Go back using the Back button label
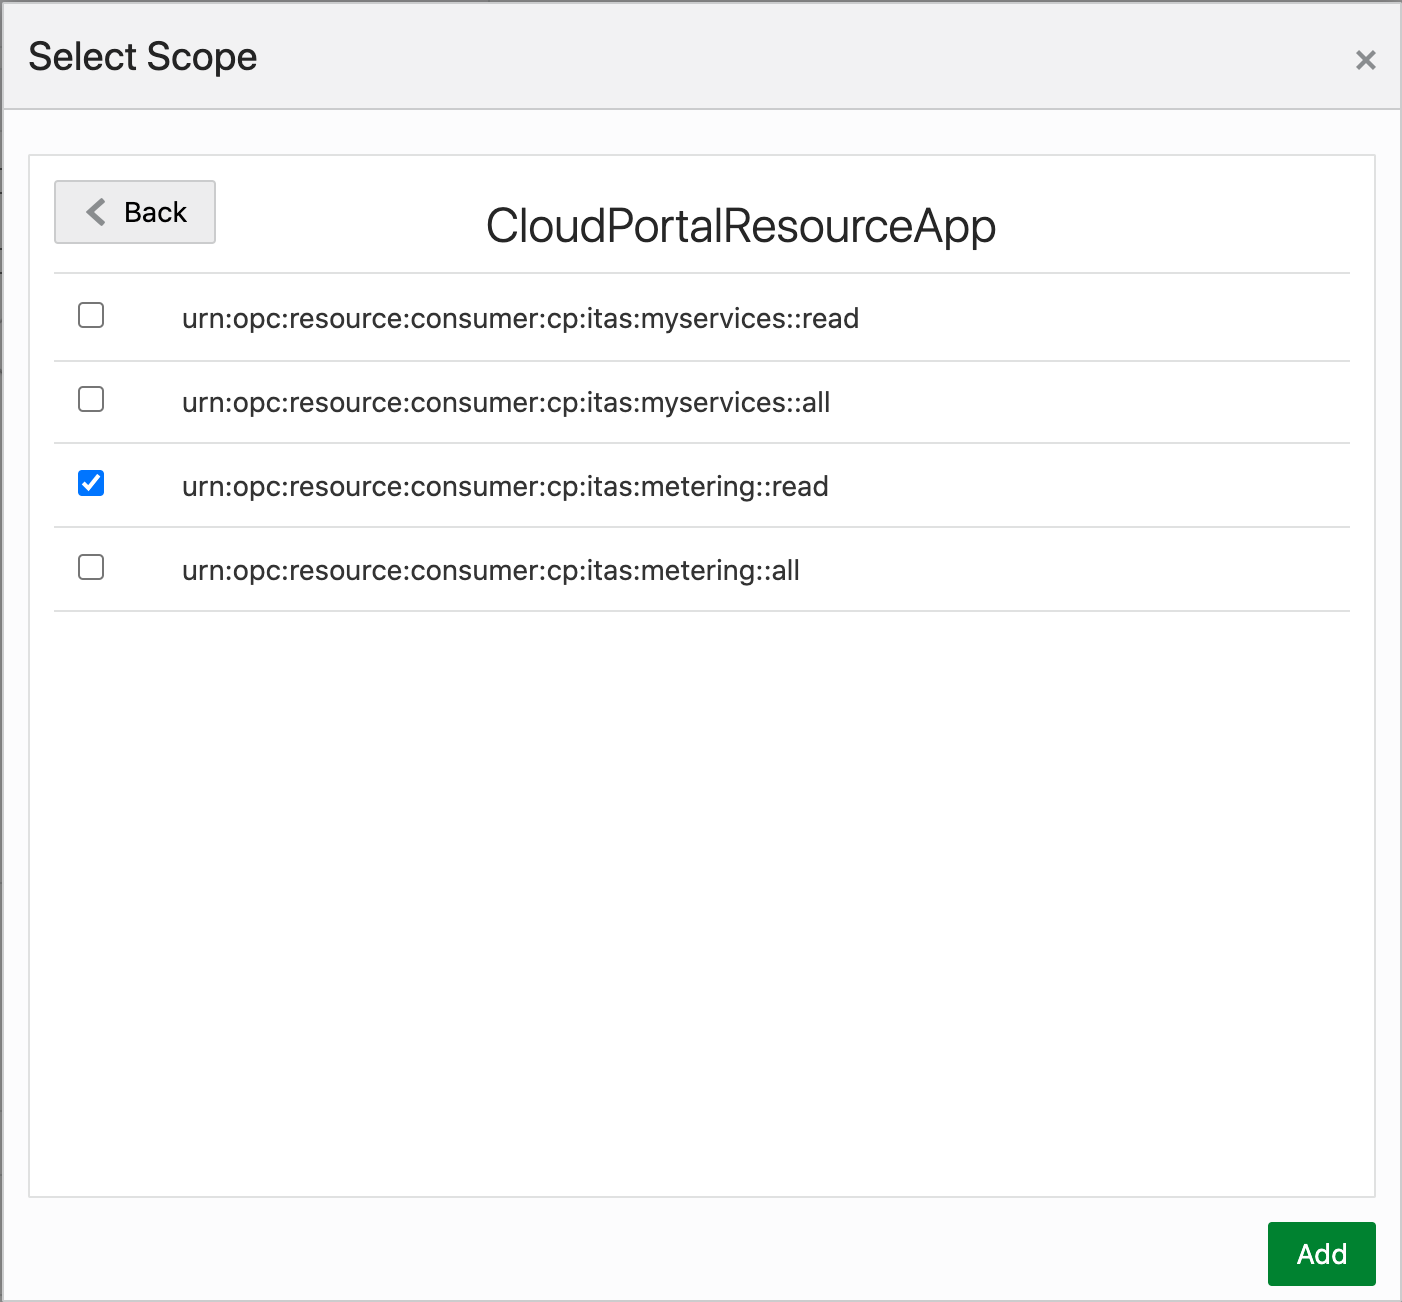 coord(155,212)
